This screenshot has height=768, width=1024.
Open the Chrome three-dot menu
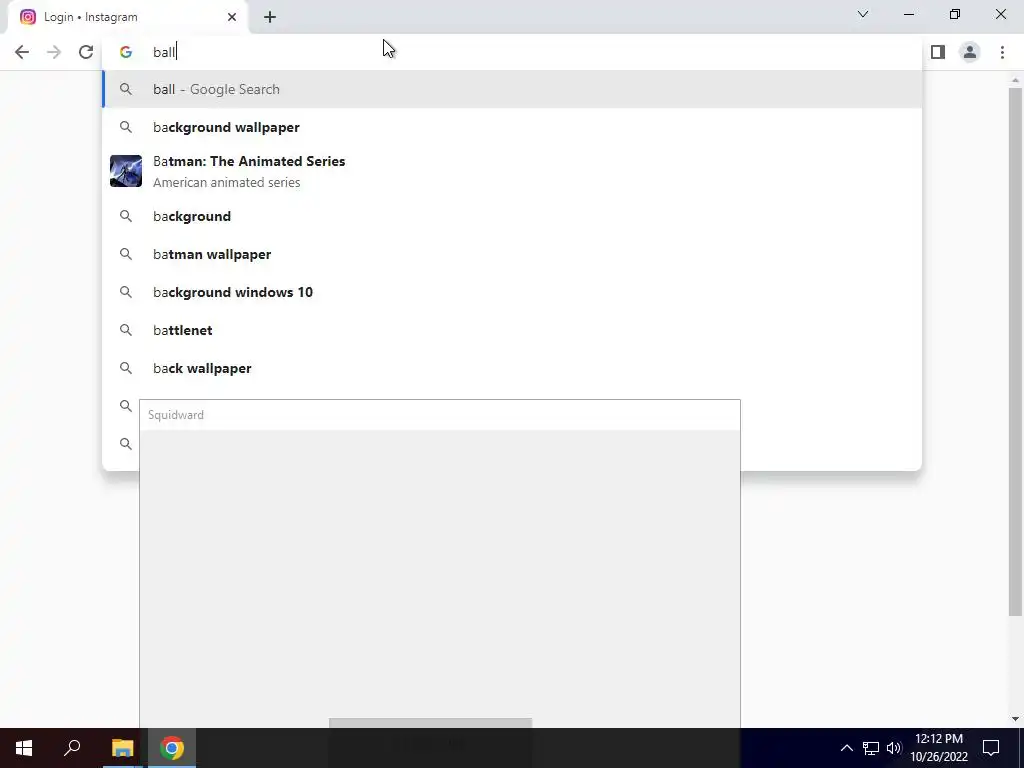[1002, 52]
